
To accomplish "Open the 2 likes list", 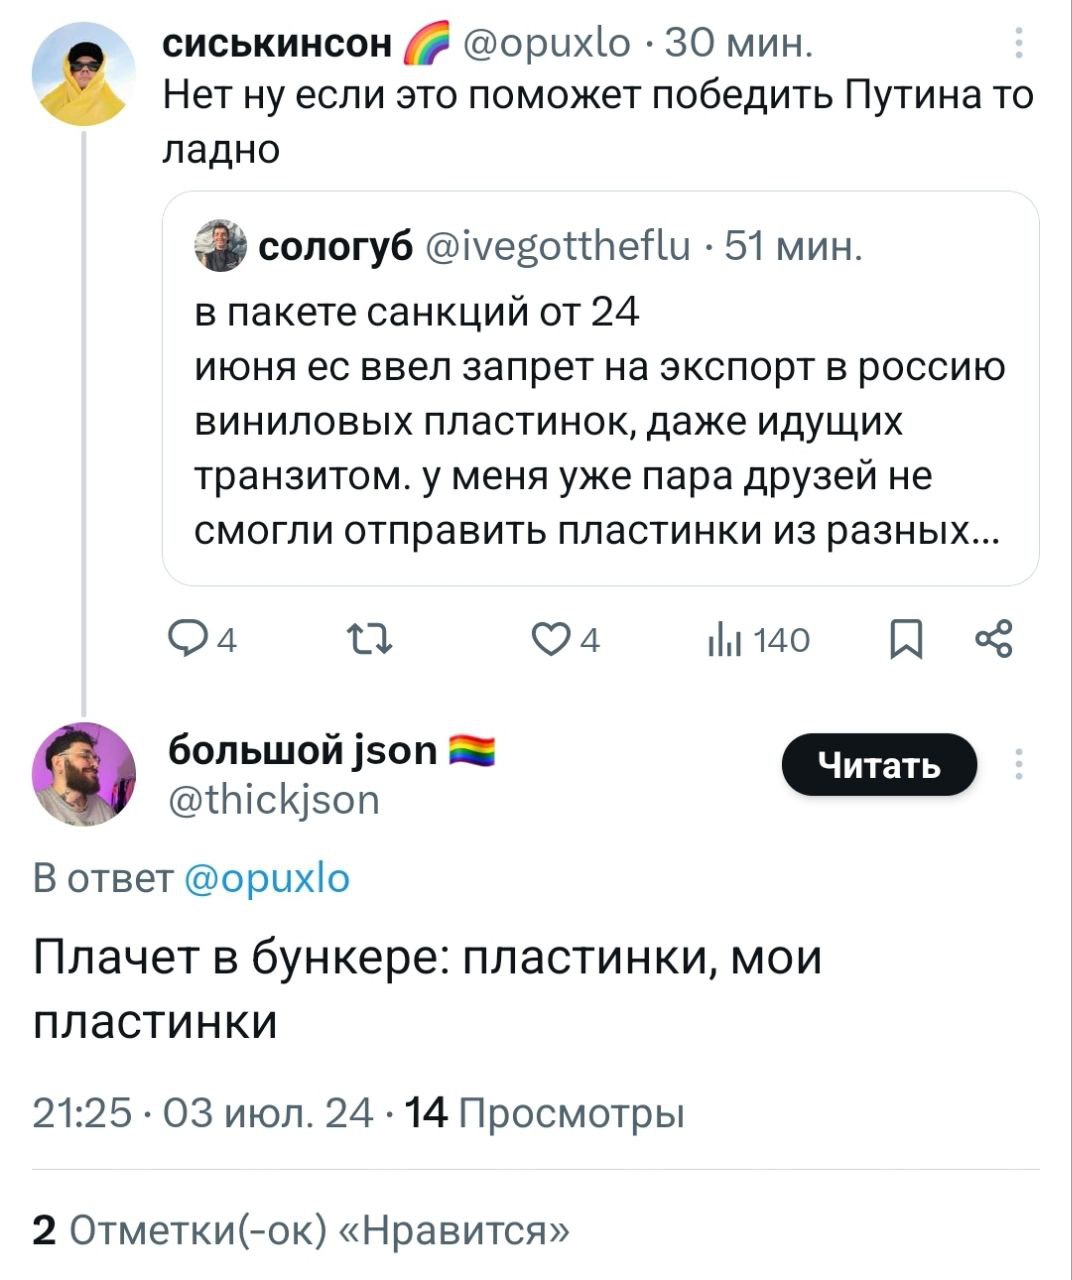I will click(x=301, y=1229).
